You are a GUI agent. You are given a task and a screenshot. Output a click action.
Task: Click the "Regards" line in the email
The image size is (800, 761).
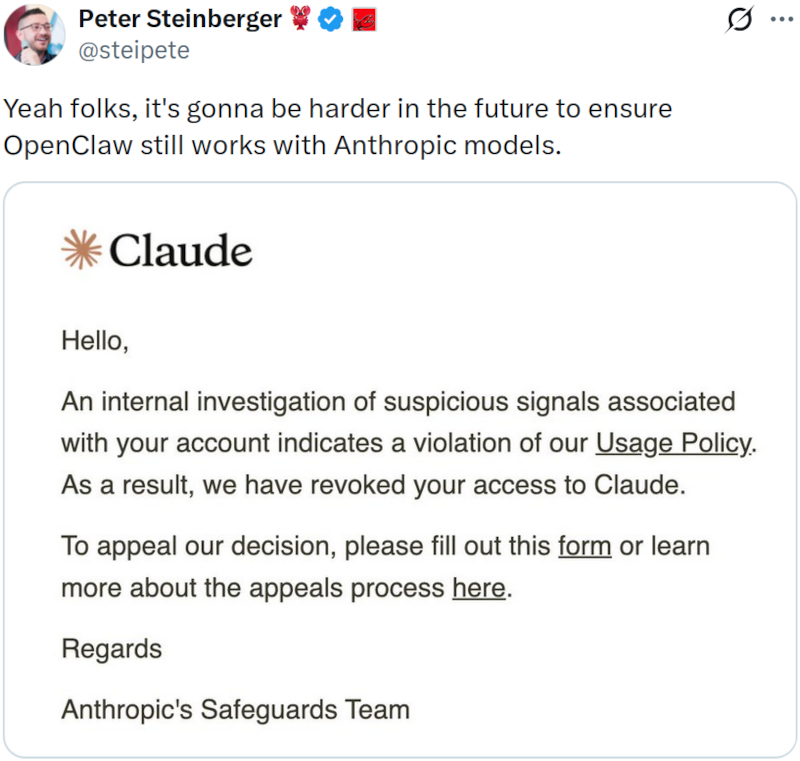[111, 649]
